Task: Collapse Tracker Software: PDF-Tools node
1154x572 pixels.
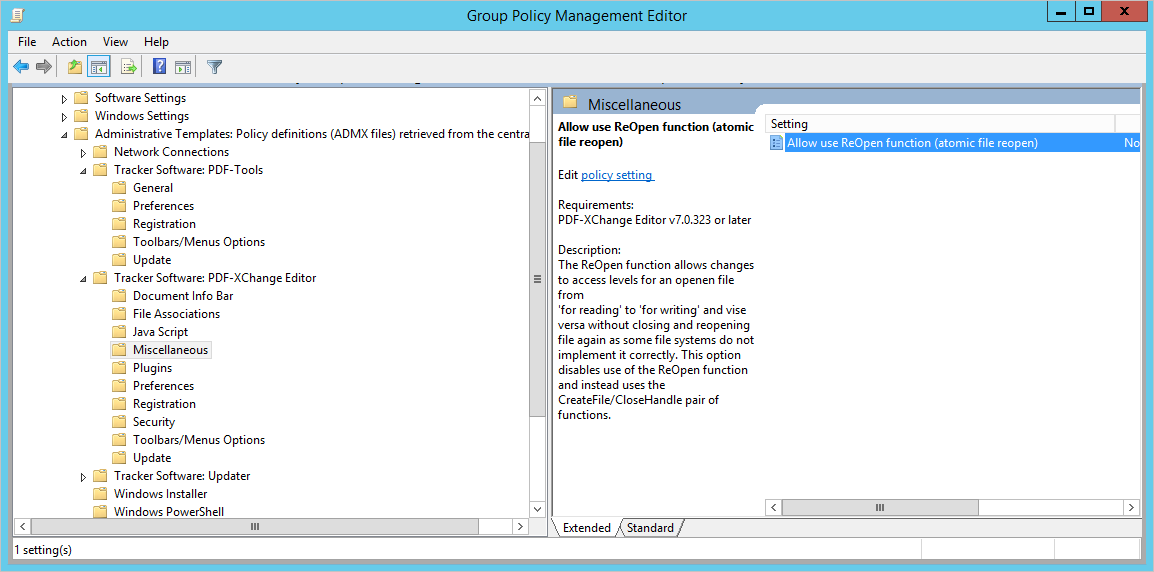Action: point(83,171)
